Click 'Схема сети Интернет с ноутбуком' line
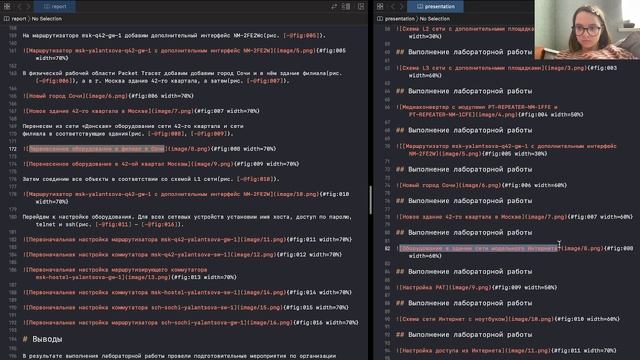This screenshot has height=360, width=640. pyautogui.click(x=508, y=319)
